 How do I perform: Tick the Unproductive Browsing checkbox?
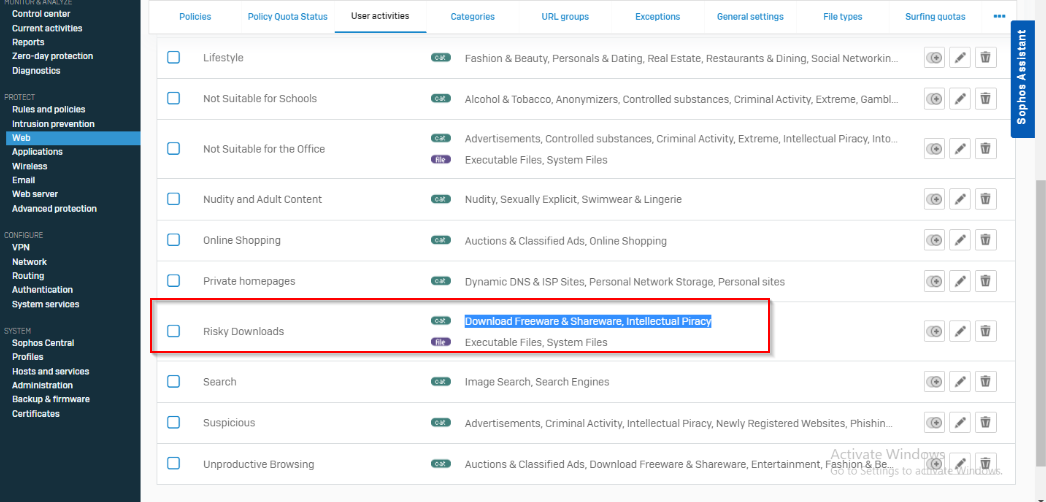pos(173,463)
